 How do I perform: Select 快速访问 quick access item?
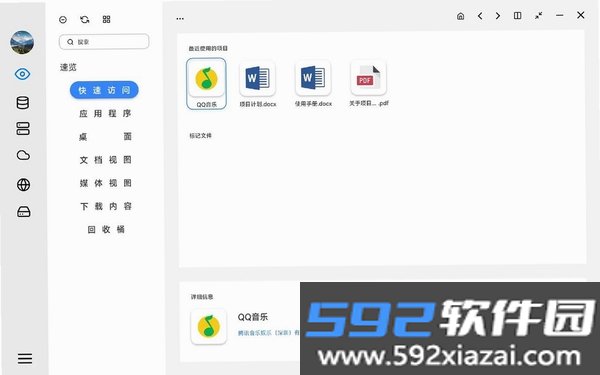point(104,90)
